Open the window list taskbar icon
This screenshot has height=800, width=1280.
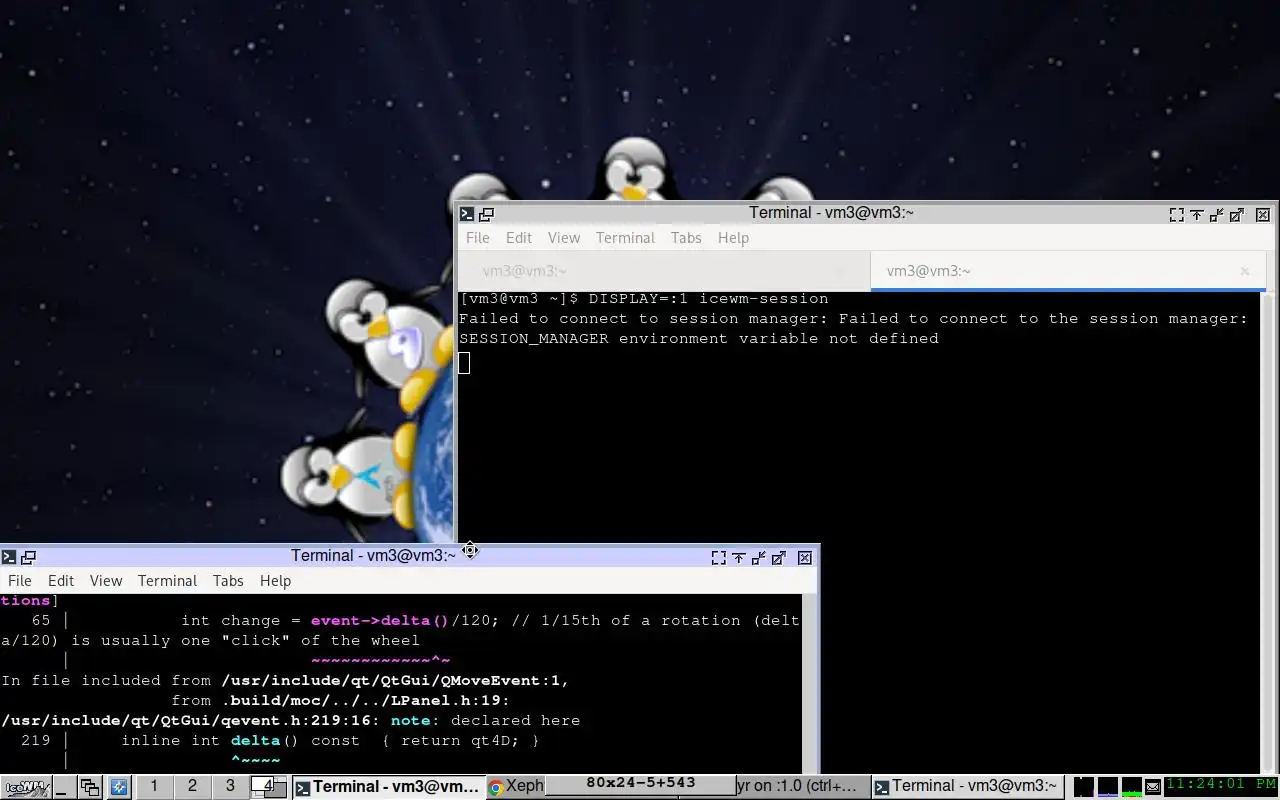tap(90, 787)
